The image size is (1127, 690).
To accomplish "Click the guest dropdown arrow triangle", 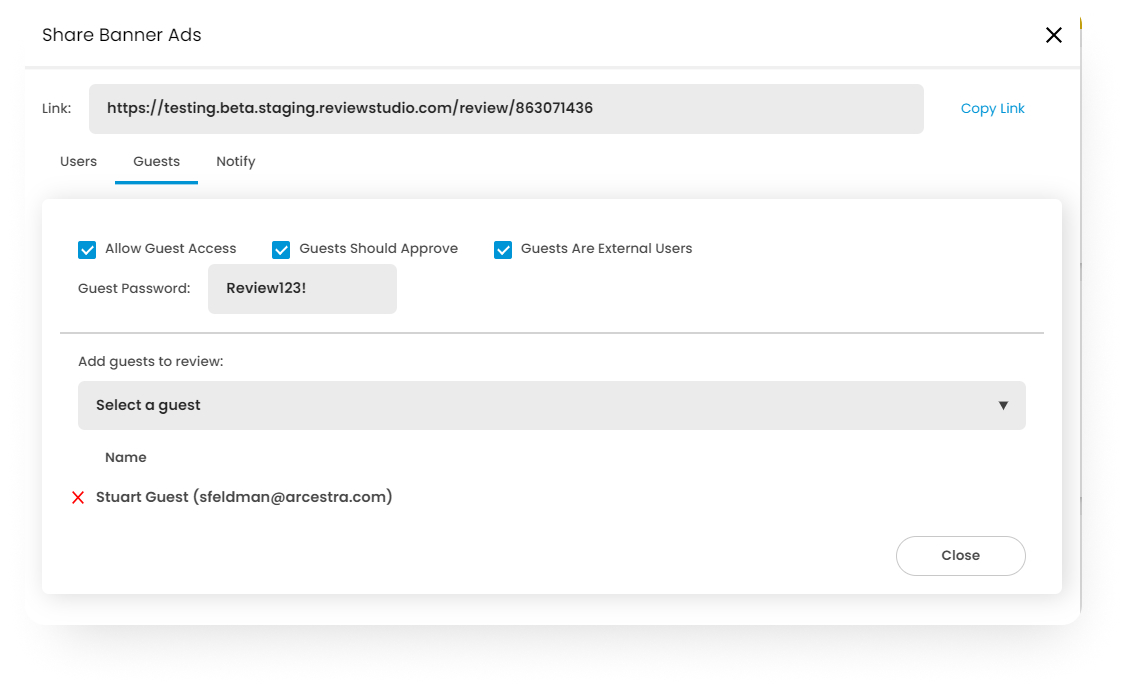I will coord(1003,405).
